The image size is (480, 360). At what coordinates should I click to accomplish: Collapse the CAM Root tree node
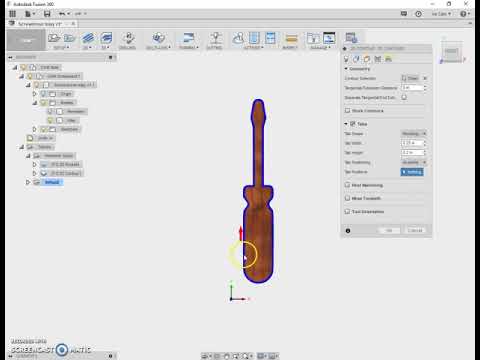[x=15, y=67]
